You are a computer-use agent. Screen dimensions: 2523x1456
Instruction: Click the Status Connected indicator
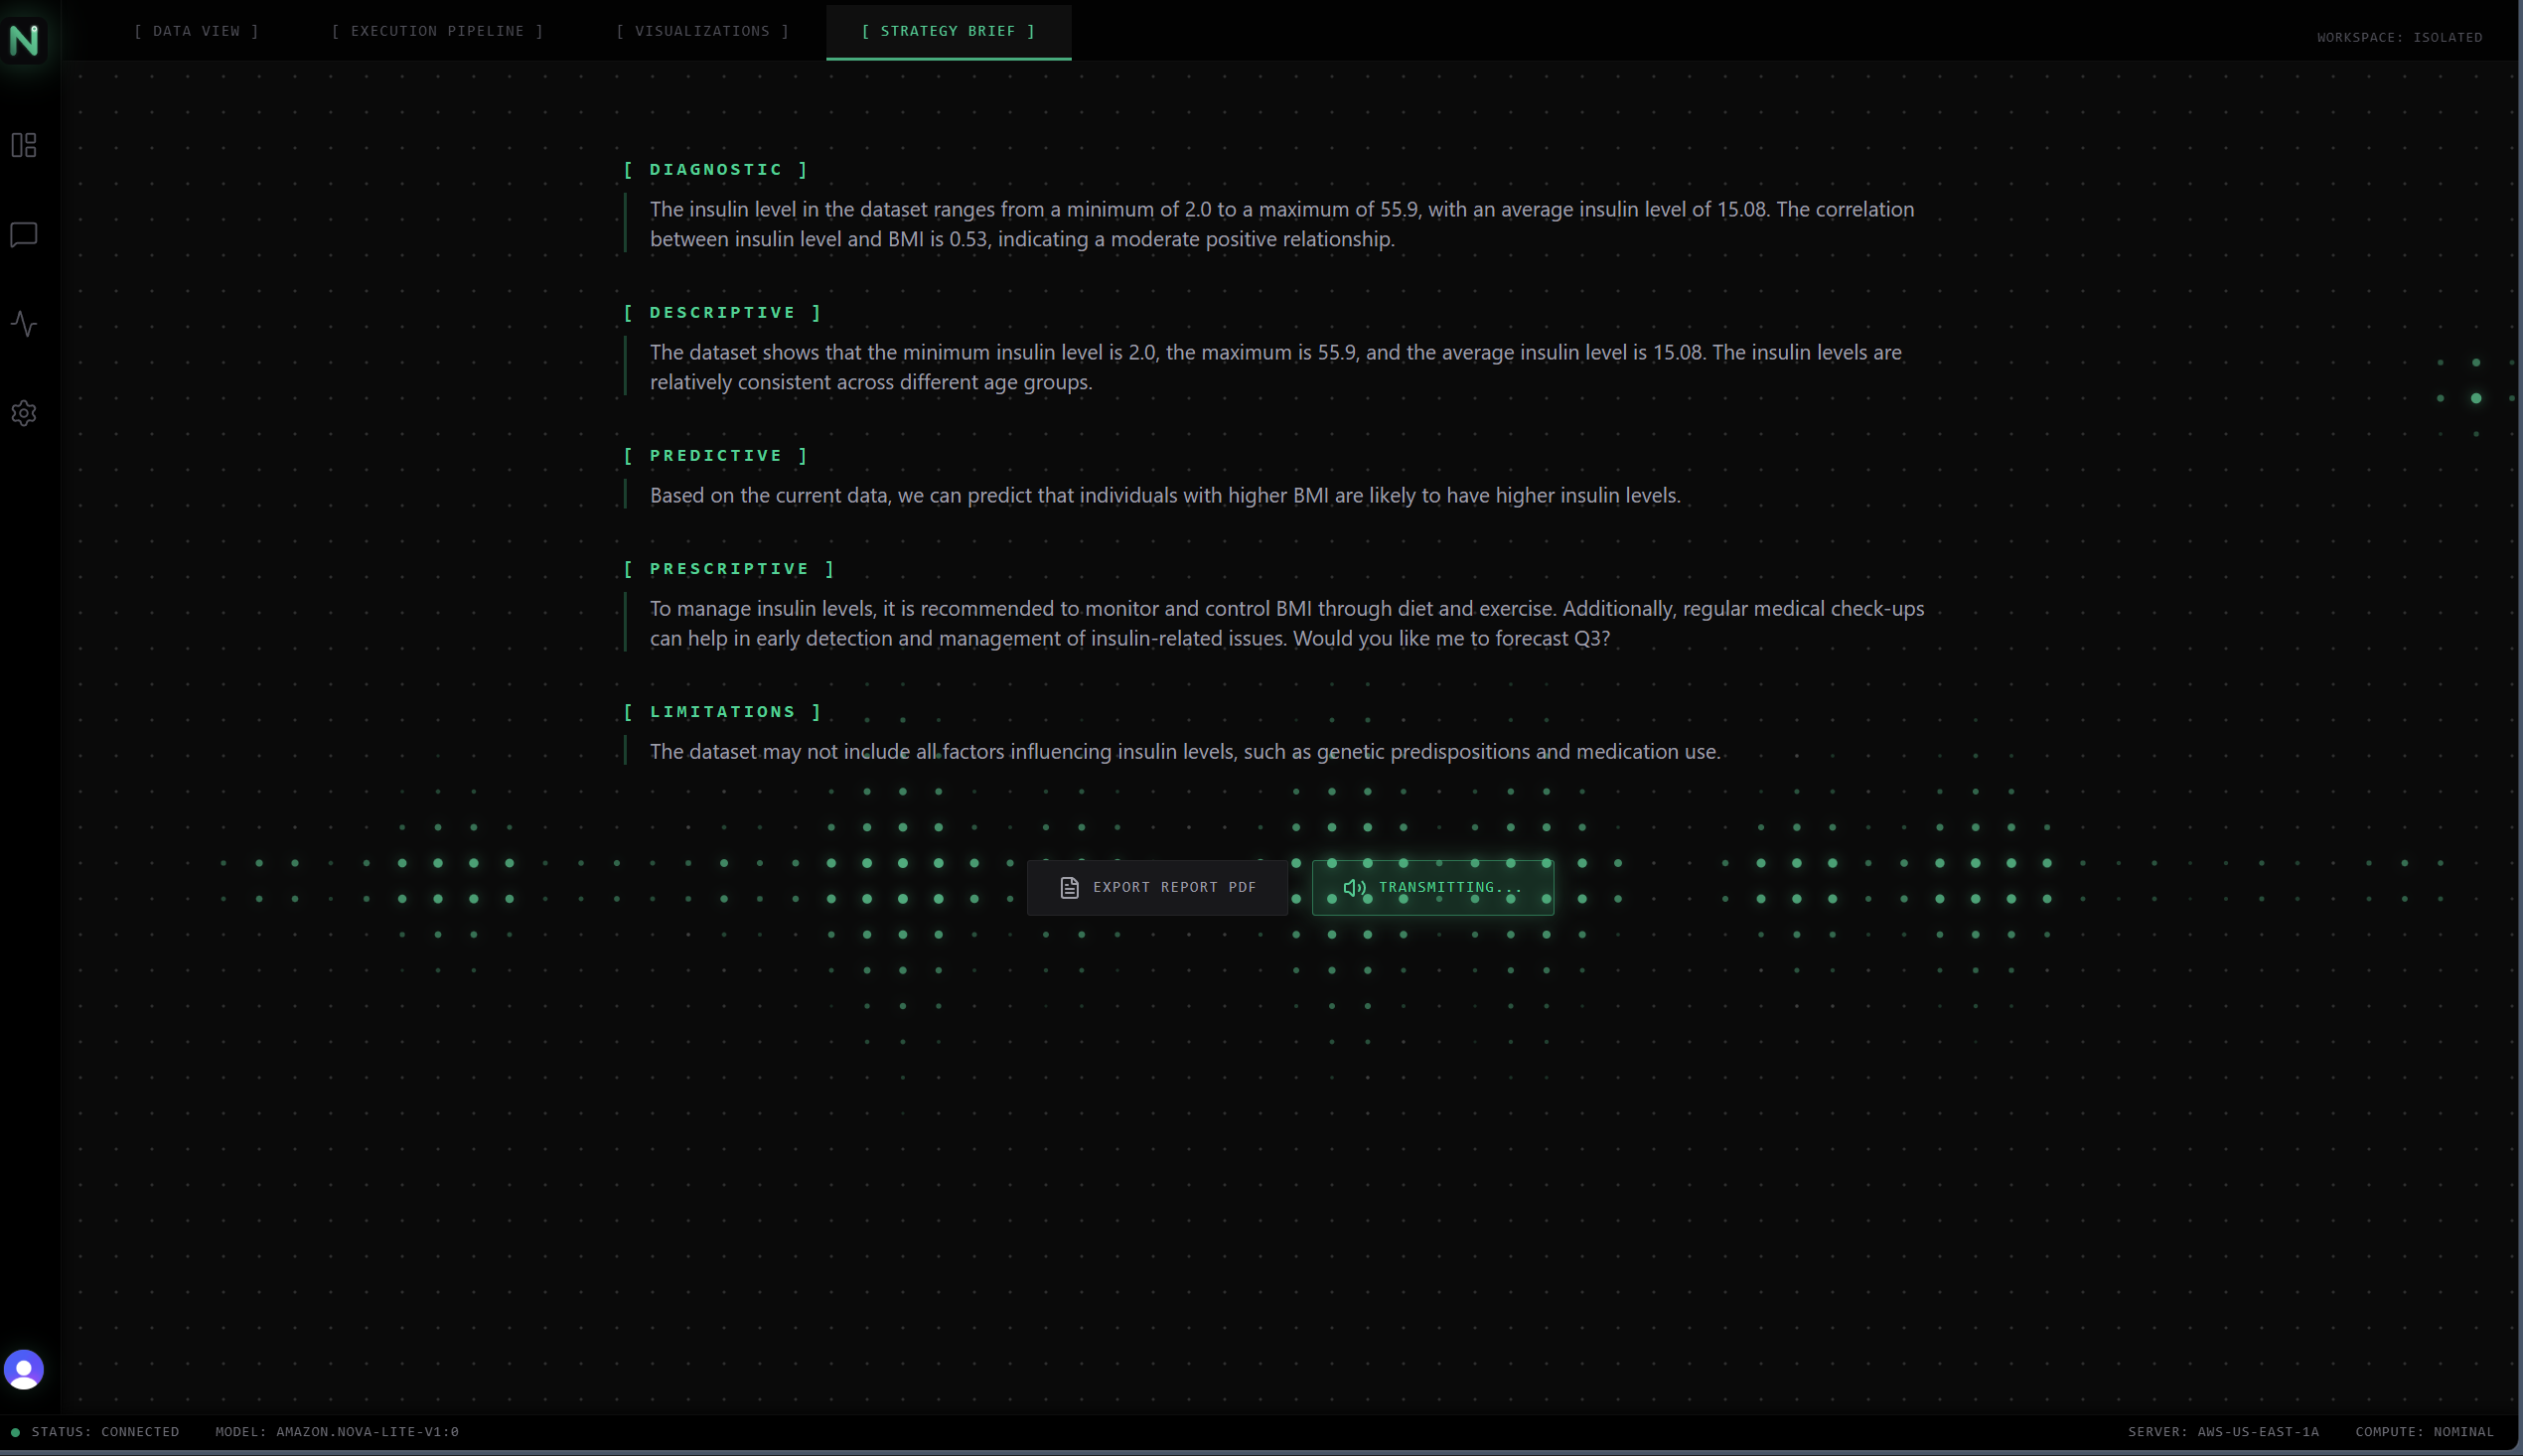tap(97, 1431)
